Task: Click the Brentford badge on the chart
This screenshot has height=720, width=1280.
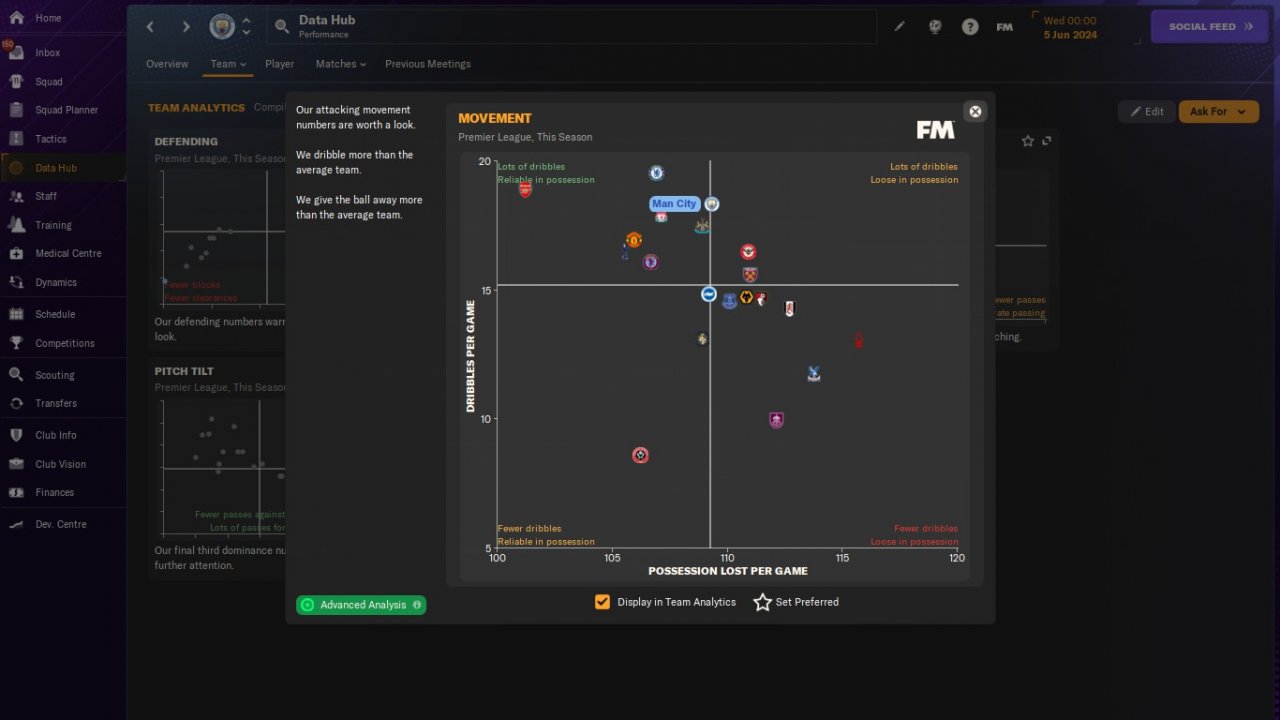Action: pos(748,252)
